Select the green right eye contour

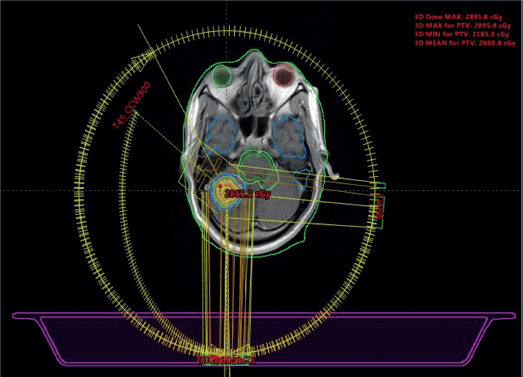click(221, 75)
